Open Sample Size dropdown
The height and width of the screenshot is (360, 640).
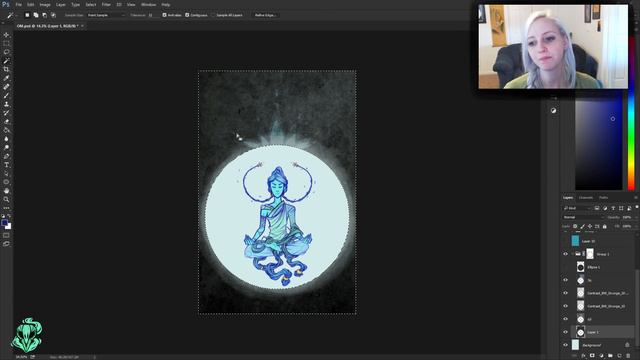107,15
